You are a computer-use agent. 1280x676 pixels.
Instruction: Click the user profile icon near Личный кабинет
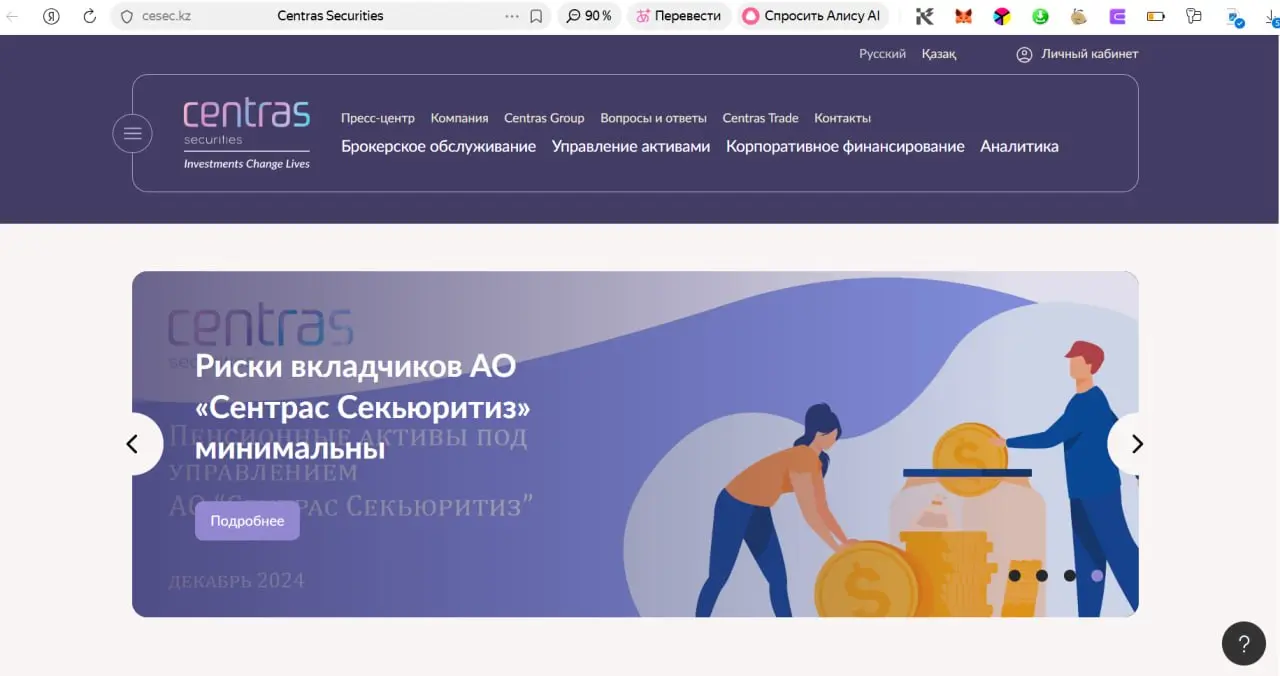[1024, 55]
